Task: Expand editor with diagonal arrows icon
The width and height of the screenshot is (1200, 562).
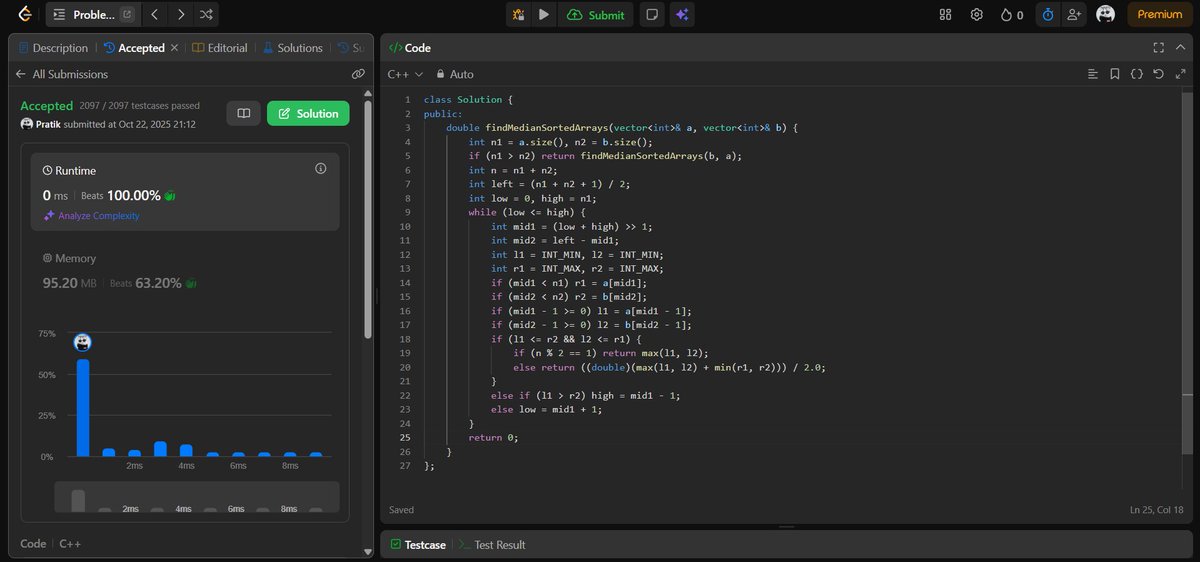Action: (1180, 74)
